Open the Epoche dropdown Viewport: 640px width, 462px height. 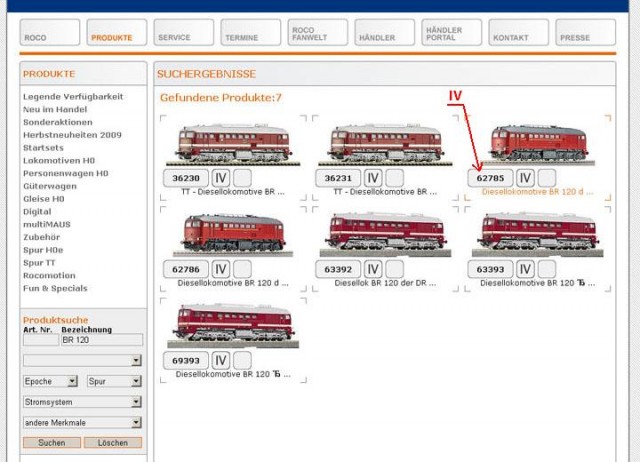pyautogui.click(x=50, y=381)
